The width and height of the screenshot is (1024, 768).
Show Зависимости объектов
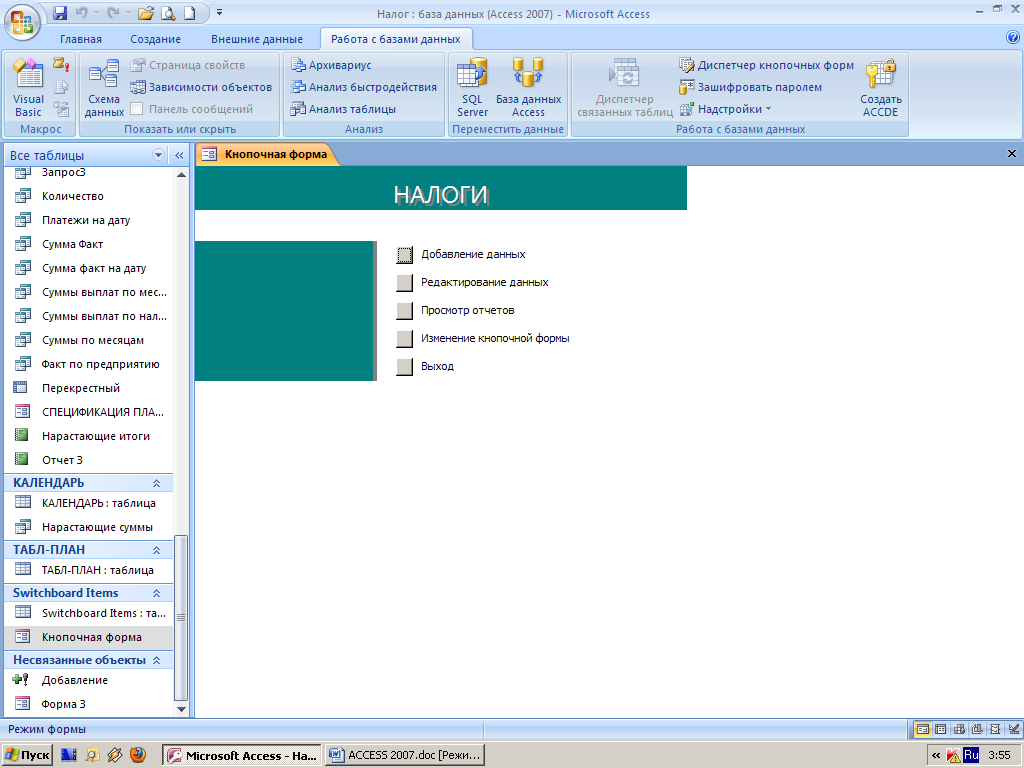pyautogui.click(x=200, y=87)
